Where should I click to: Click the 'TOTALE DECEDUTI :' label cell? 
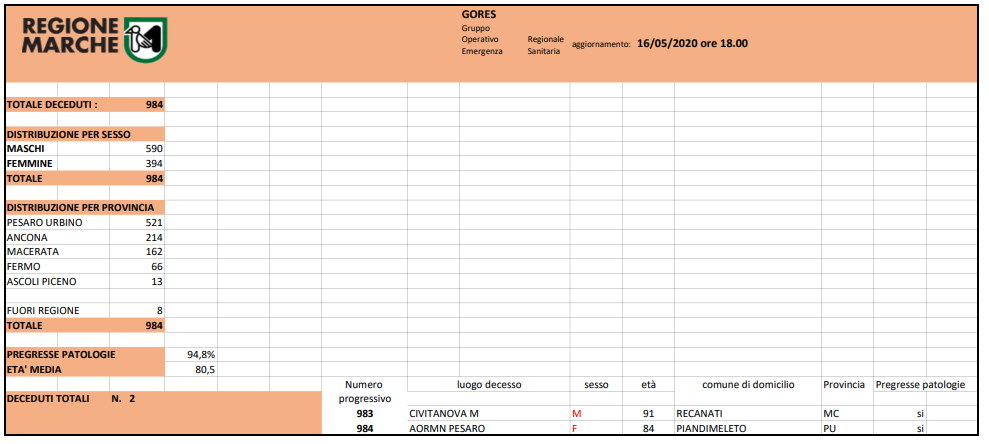(52, 105)
